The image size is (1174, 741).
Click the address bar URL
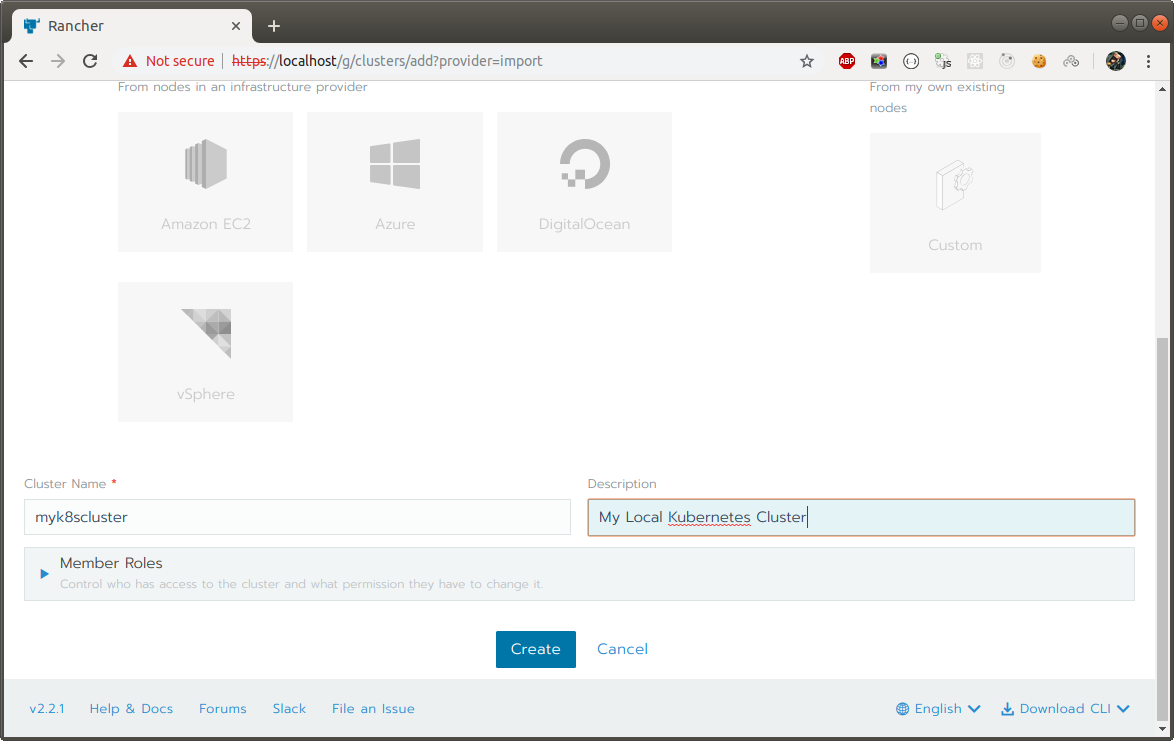pyautogui.click(x=387, y=61)
